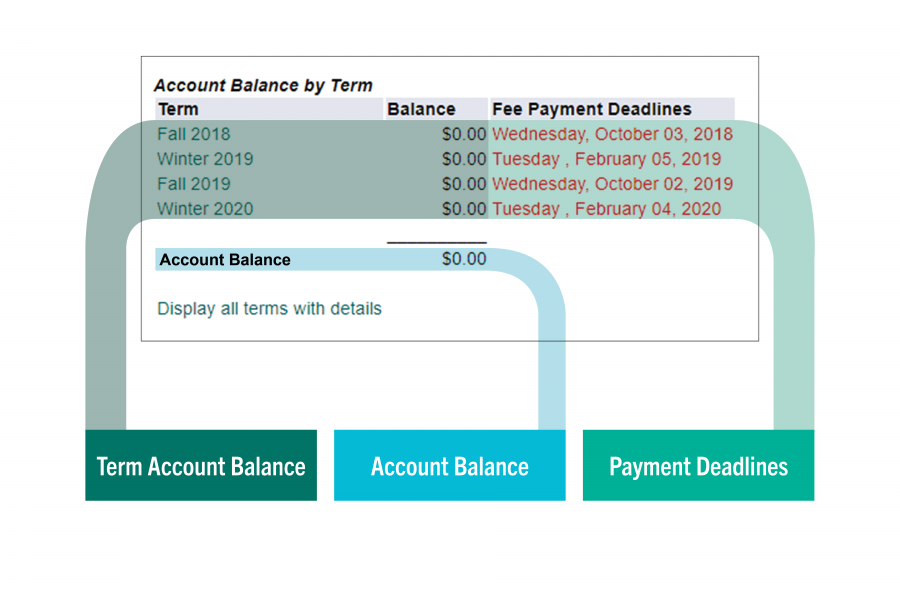Click the Tuesday, February 05, 2019 deadline

click(606, 159)
